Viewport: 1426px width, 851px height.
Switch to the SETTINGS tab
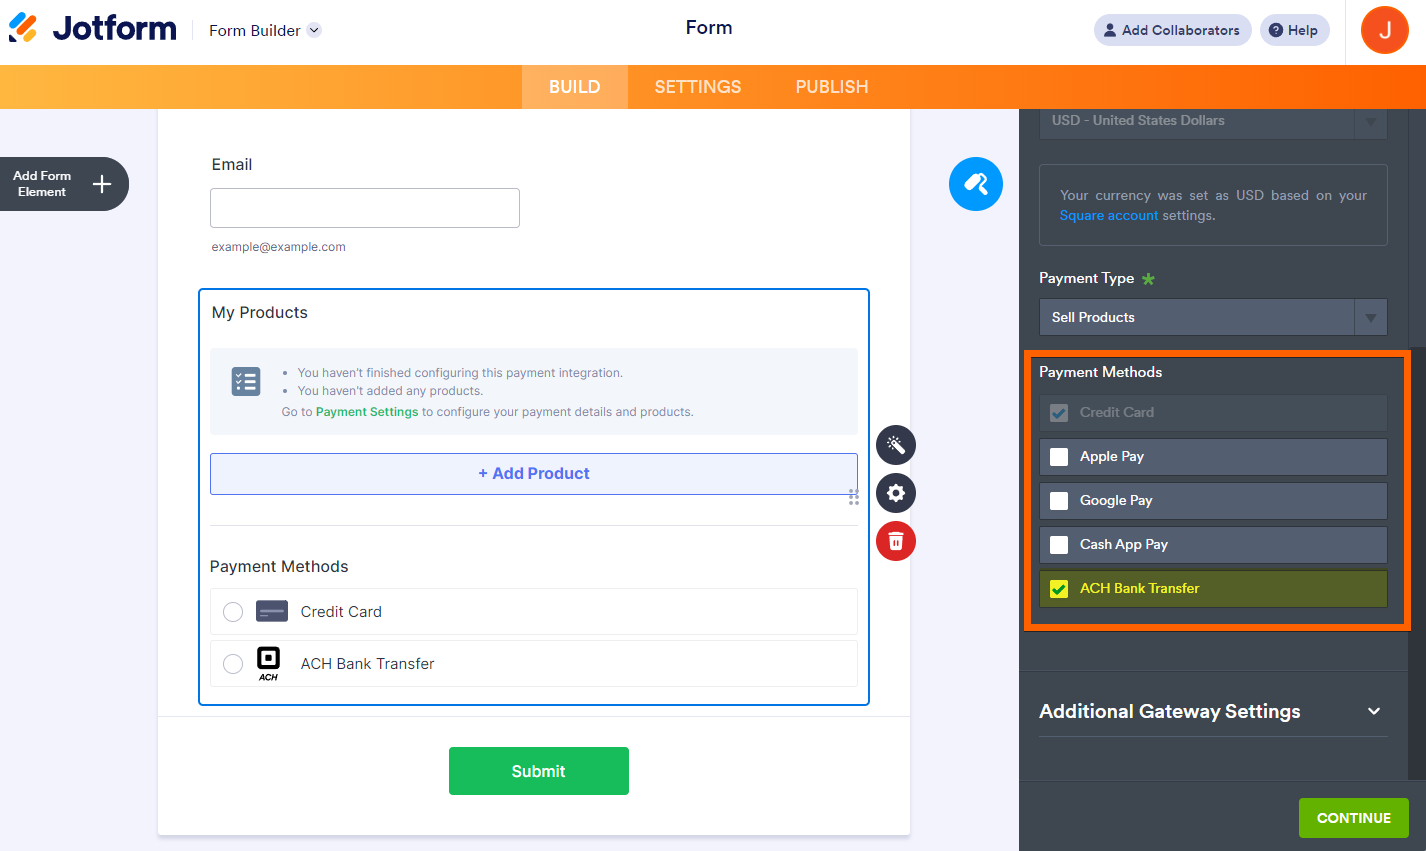point(698,87)
